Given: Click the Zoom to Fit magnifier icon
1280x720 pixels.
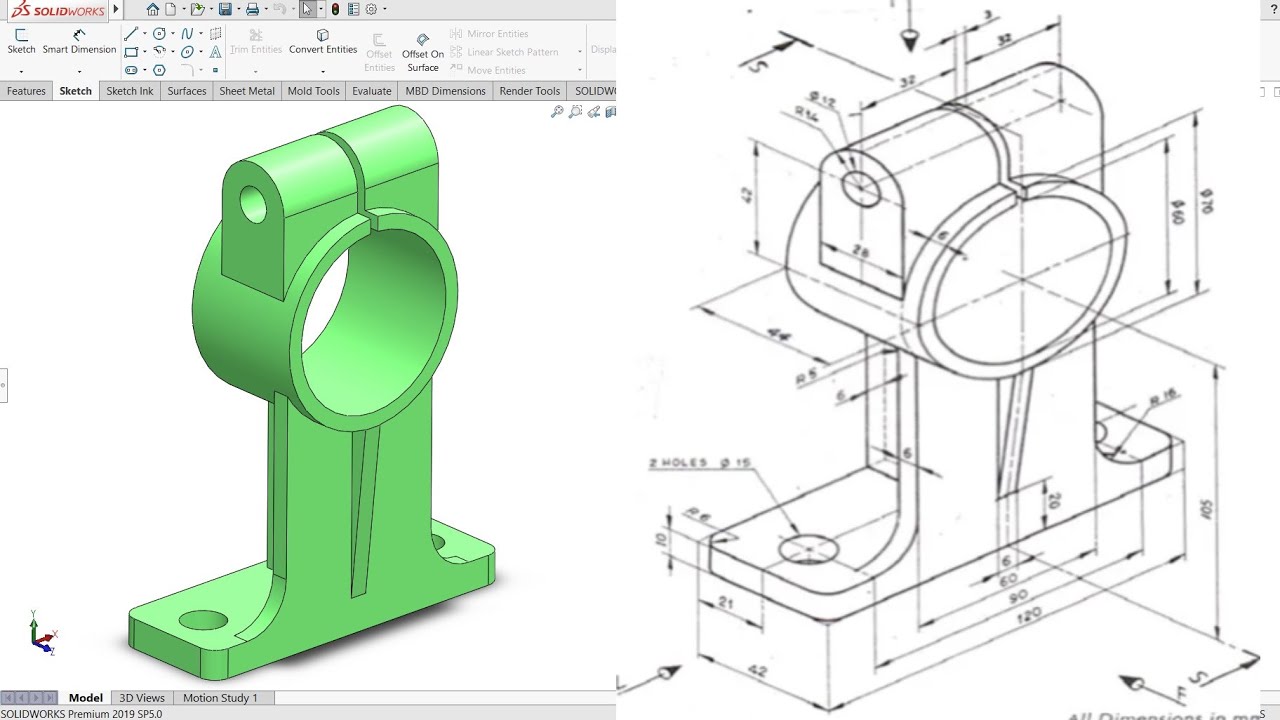Looking at the screenshot, I should (x=557, y=112).
